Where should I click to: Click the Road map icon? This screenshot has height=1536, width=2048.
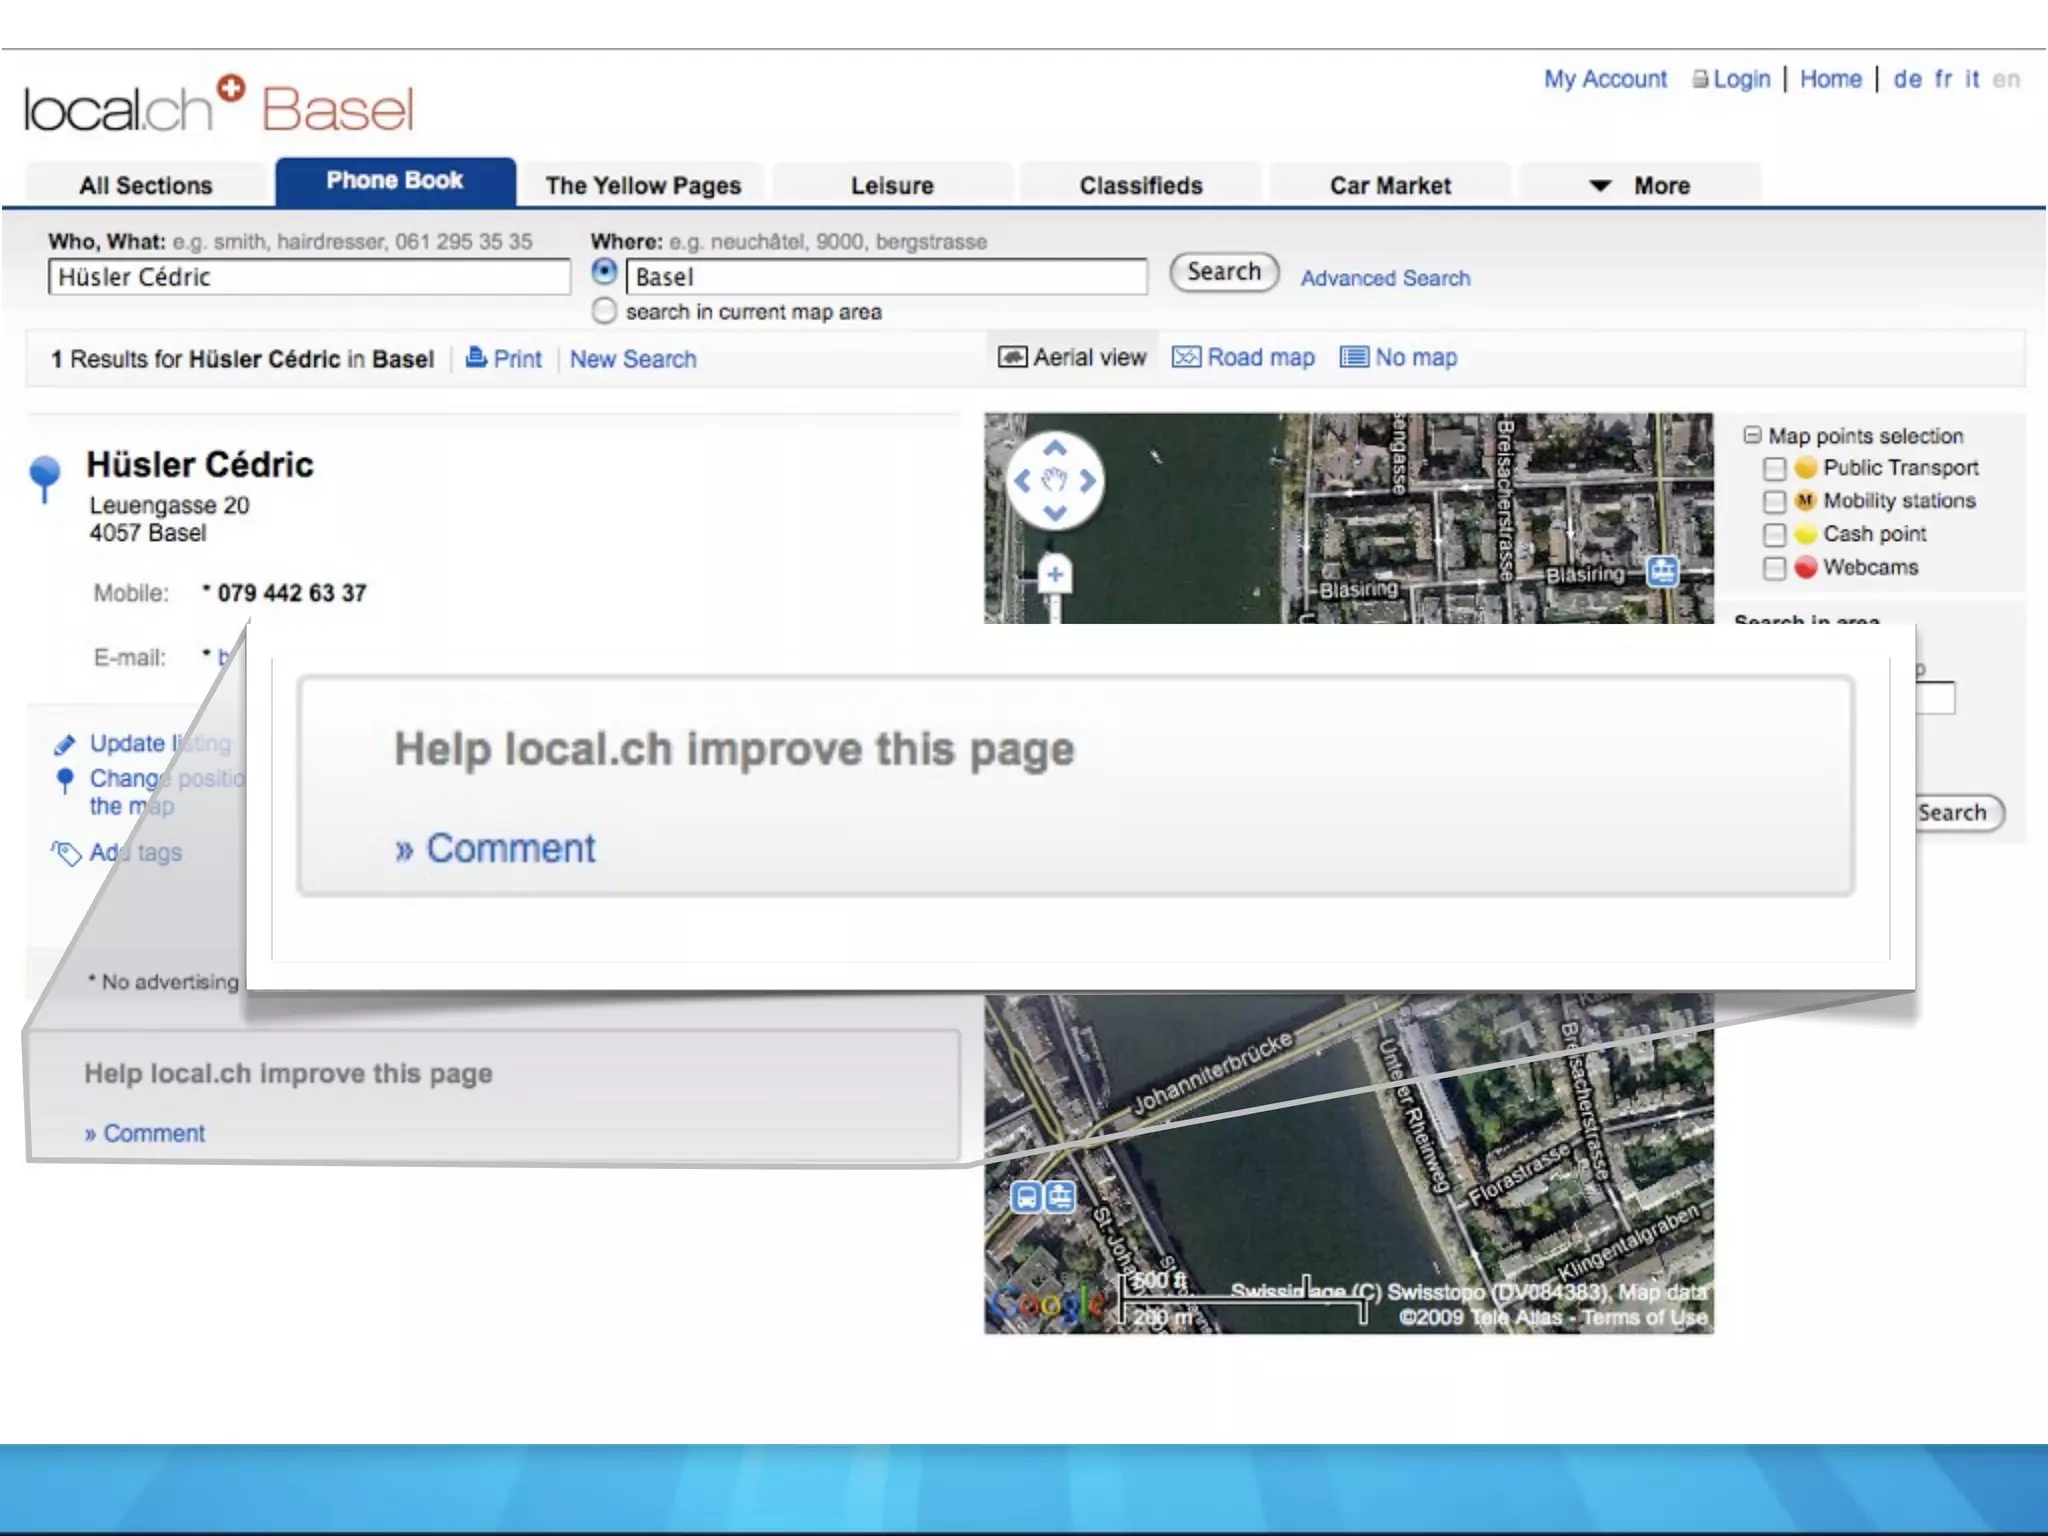pos(1185,357)
